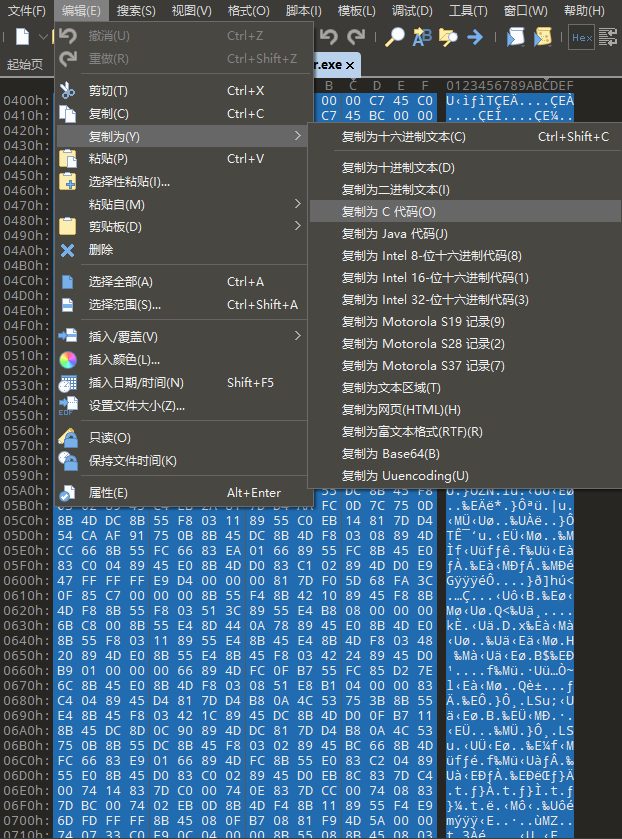
Task: Open the 格式(O) menu
Action: click(x=248, y=10)
